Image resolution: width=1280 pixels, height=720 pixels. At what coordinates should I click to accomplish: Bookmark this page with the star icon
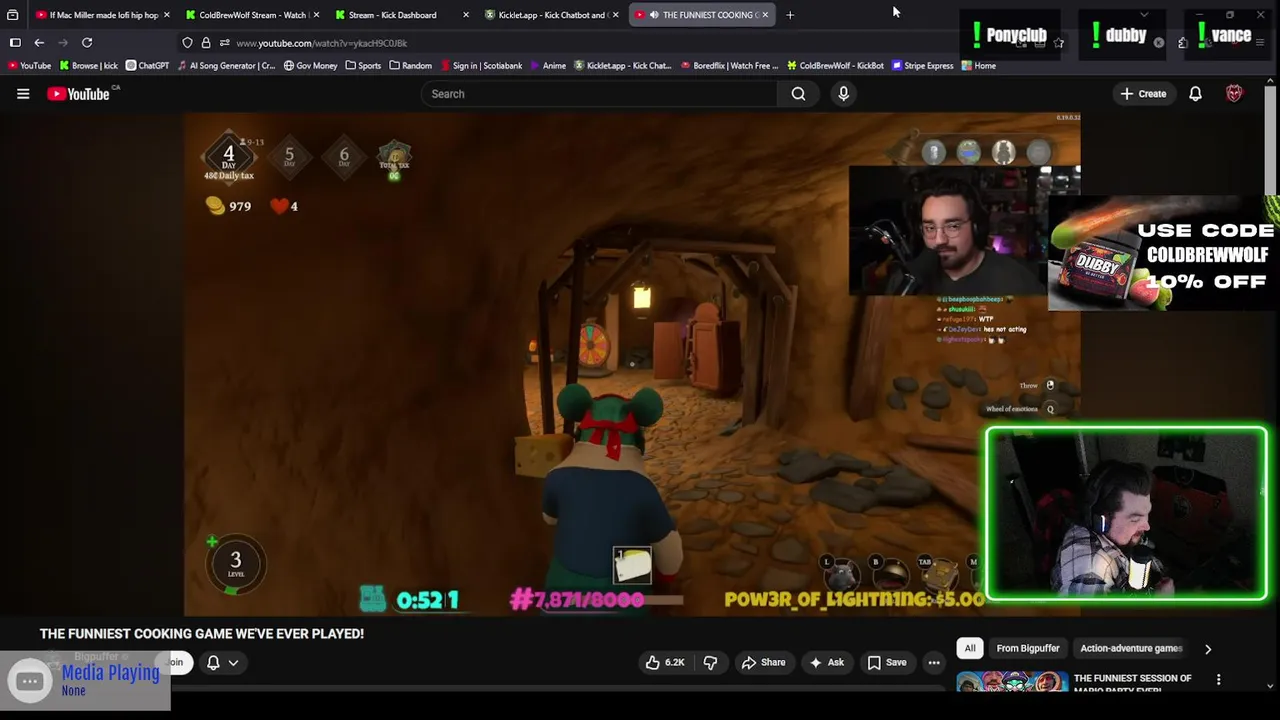[1059, 43]
